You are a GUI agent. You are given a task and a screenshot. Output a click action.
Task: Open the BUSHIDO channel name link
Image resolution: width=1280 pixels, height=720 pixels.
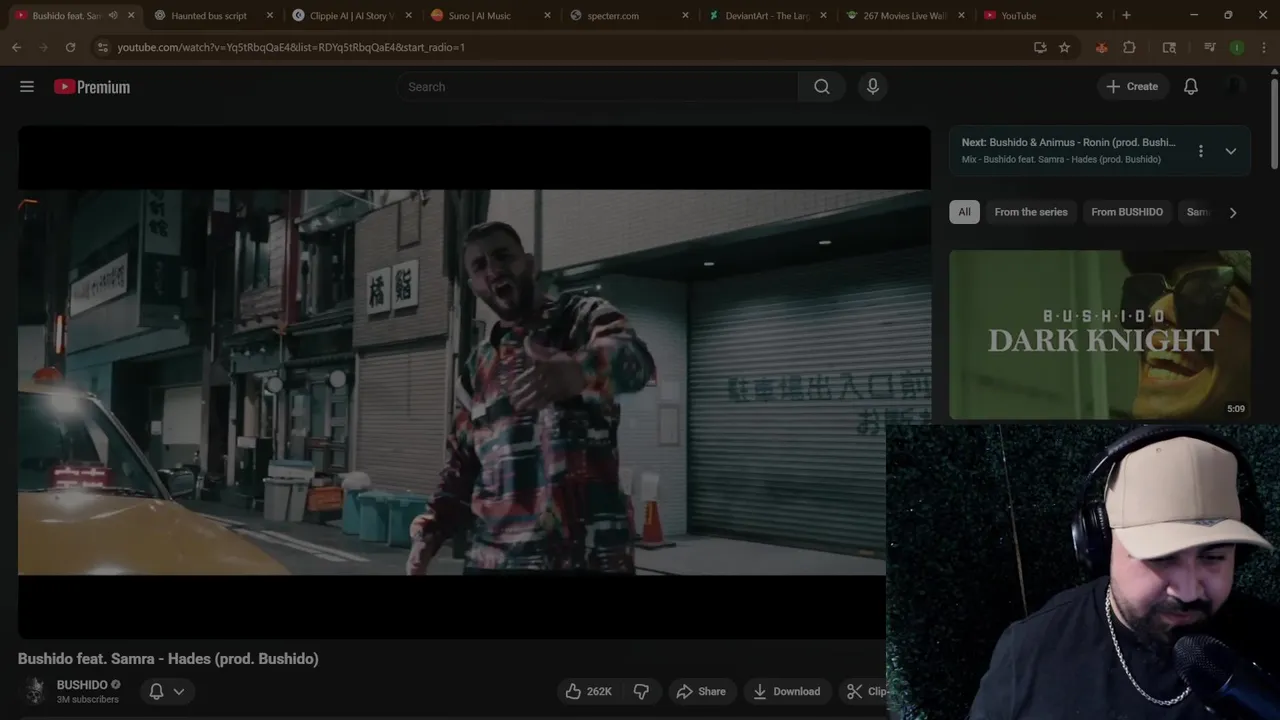click(x=82, y=685)
